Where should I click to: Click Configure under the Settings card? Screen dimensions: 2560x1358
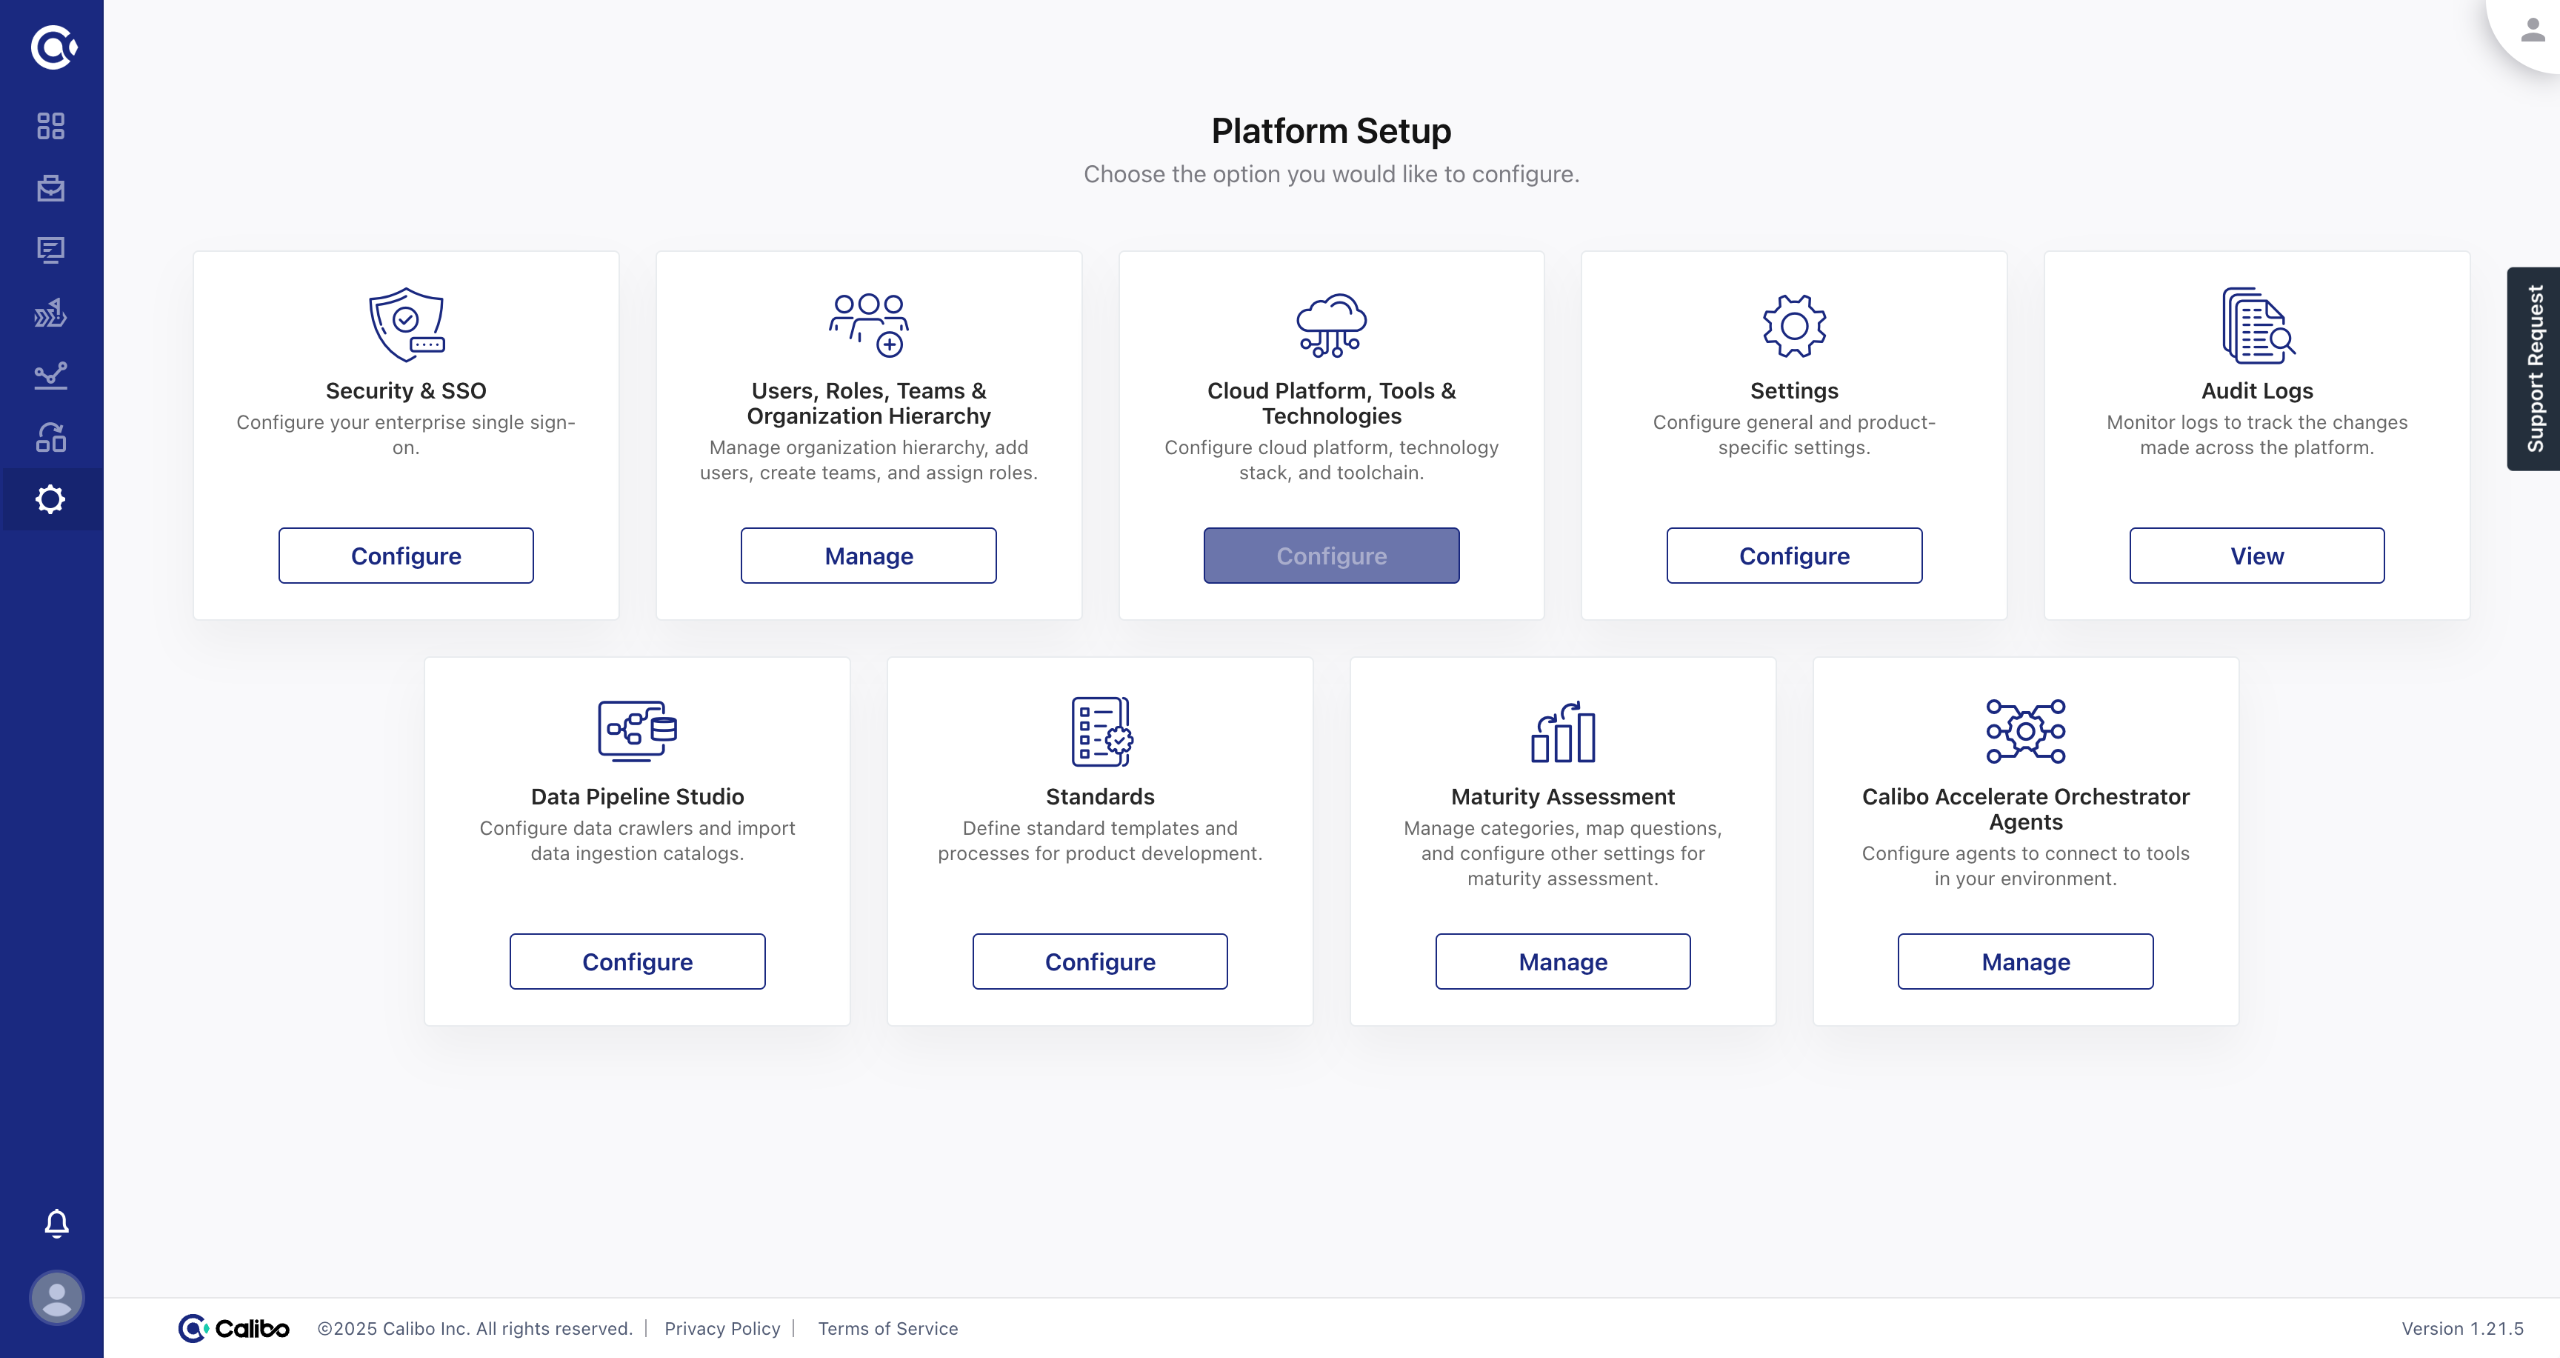click(1794, 556)
